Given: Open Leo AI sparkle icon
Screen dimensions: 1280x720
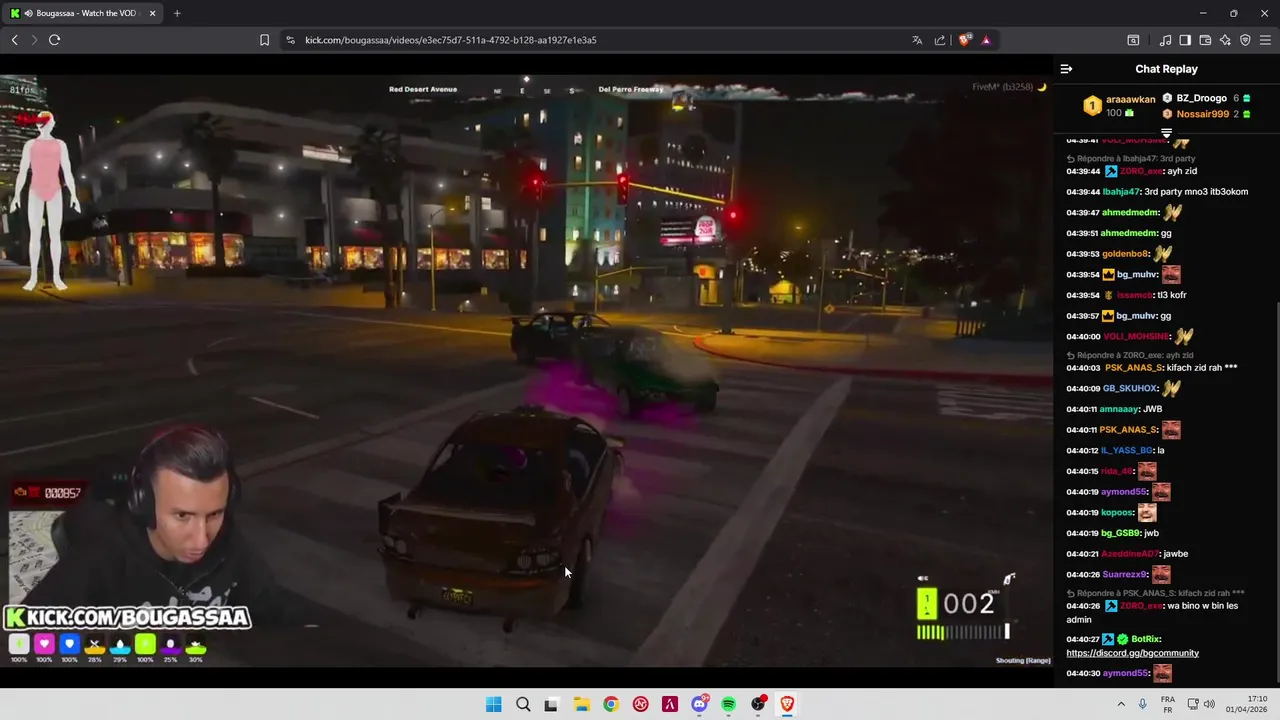Looking at the screenshot, I should click(x=1225, y=40).
